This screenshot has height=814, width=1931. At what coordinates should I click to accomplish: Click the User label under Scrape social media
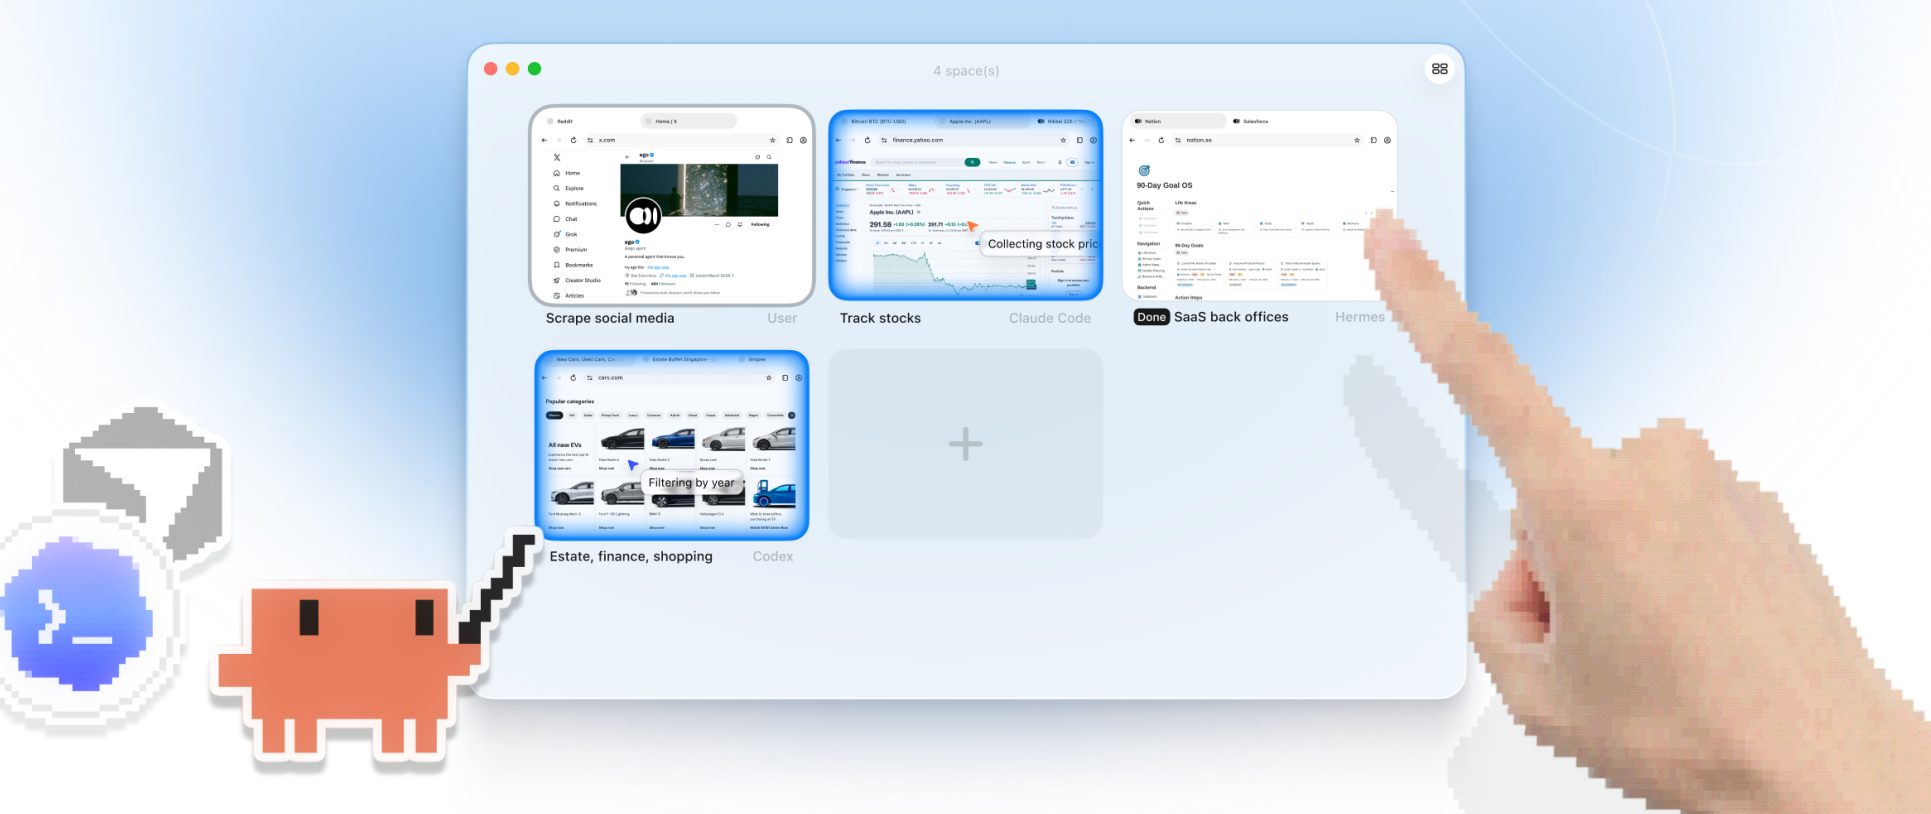click(x=782, y=318)
